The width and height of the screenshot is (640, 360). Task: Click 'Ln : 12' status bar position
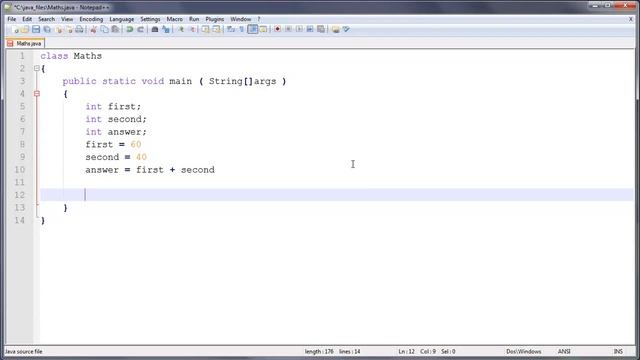pos(407,351)
